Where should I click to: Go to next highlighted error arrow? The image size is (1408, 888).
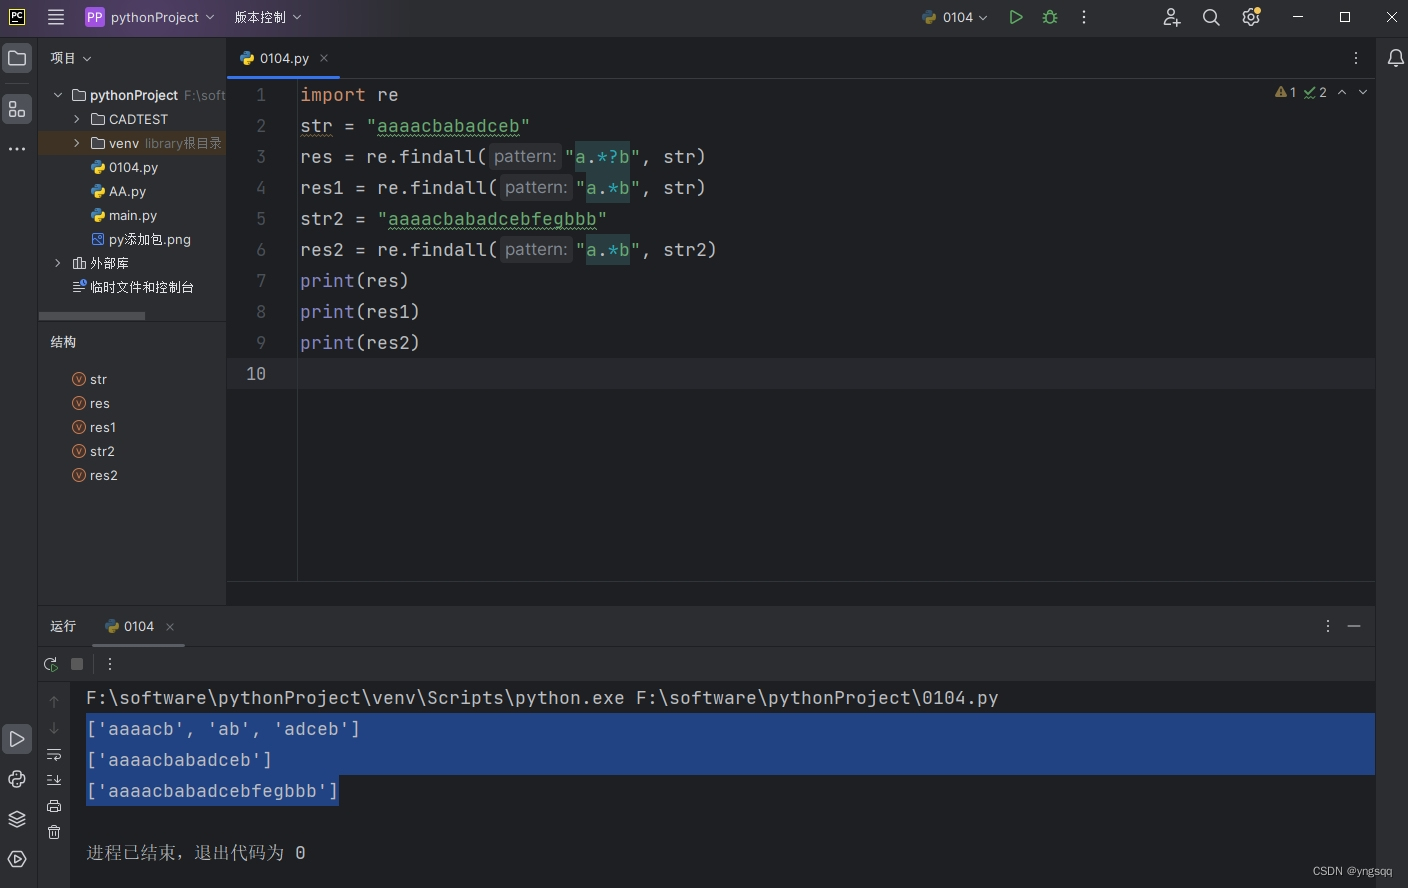(x=1363, y=92)
